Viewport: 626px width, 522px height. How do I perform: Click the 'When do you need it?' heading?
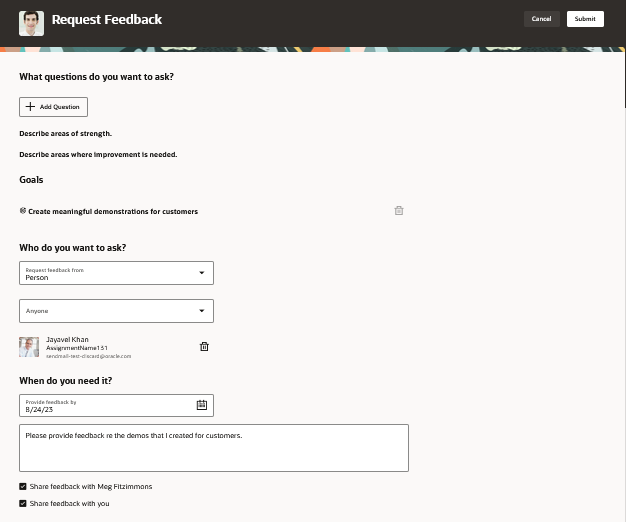(x=65, y=381)
